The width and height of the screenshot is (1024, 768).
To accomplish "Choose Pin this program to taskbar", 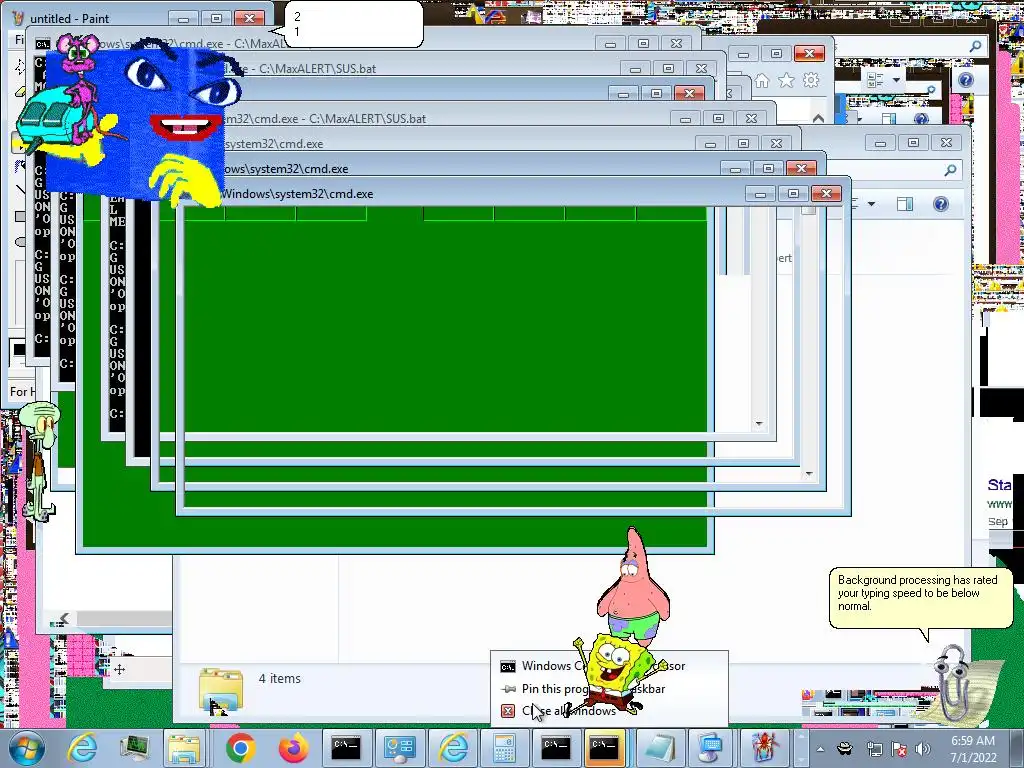I will pos(593,688).
